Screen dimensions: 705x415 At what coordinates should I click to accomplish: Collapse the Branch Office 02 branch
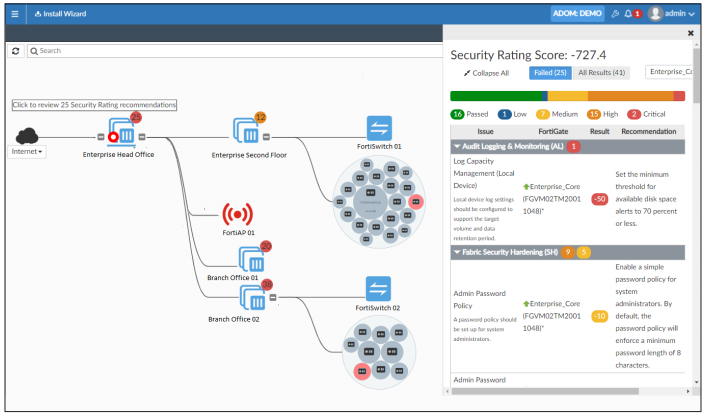[x=273, y=297]
